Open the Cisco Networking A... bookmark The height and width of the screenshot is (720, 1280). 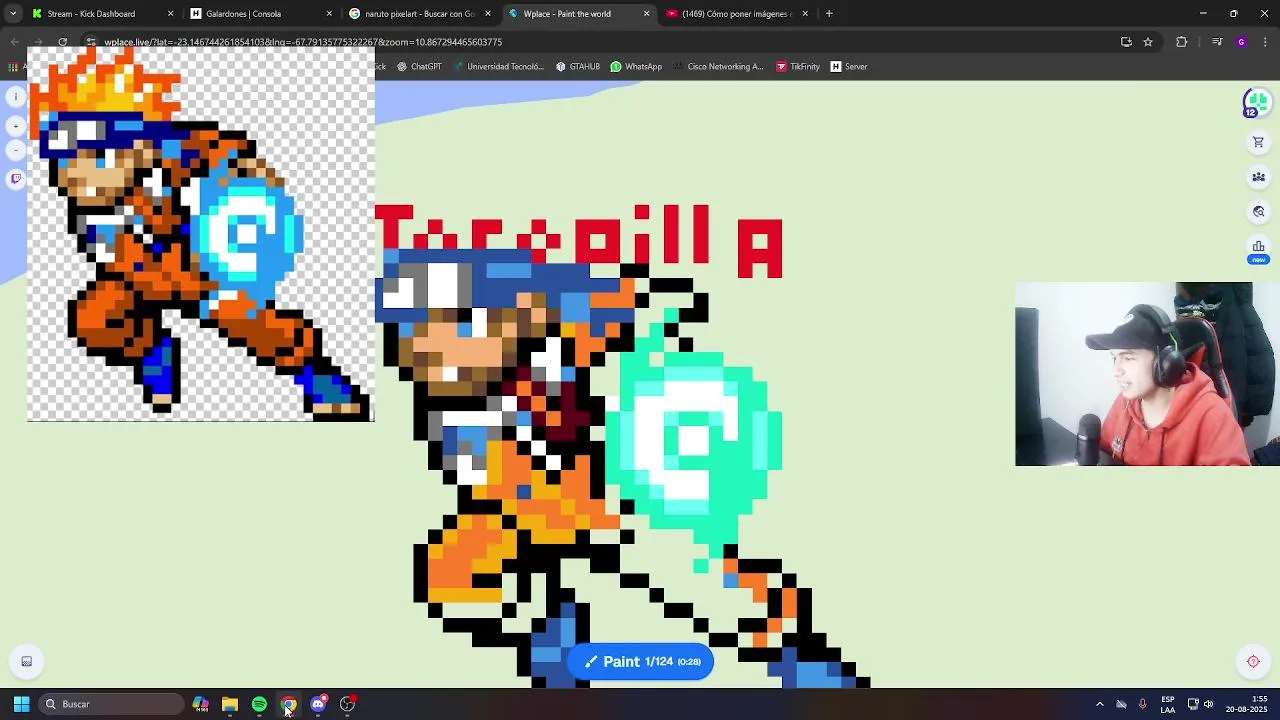pos(717,67)
